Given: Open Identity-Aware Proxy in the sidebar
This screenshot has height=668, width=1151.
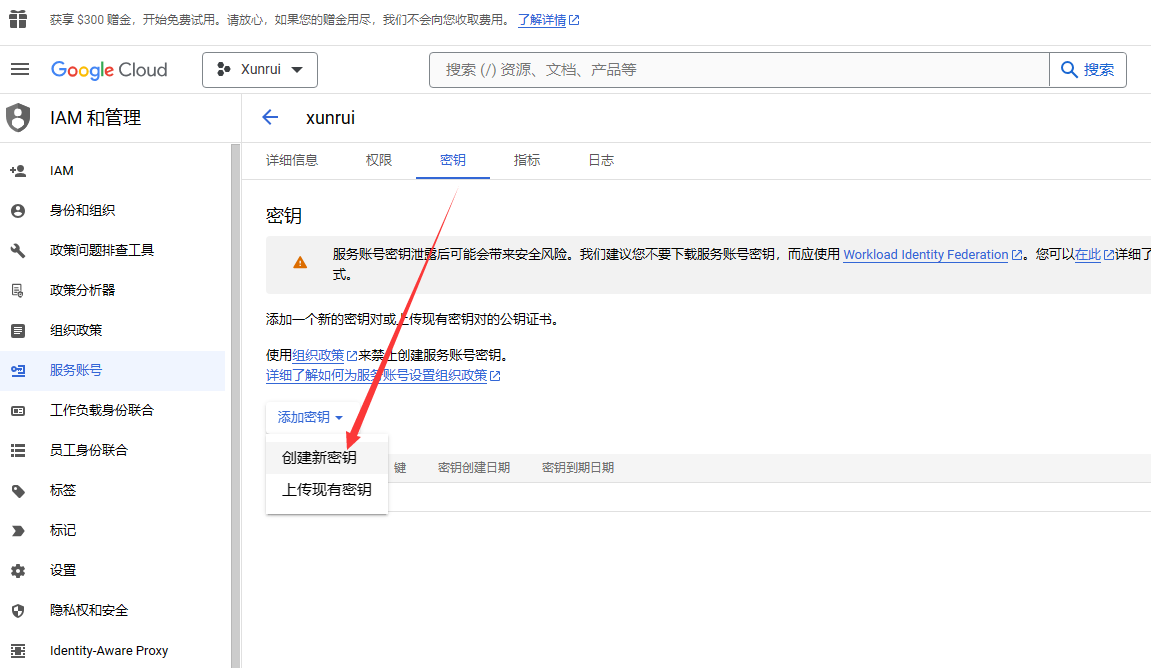Looking at the screenshot, I should tap(112, 650).
